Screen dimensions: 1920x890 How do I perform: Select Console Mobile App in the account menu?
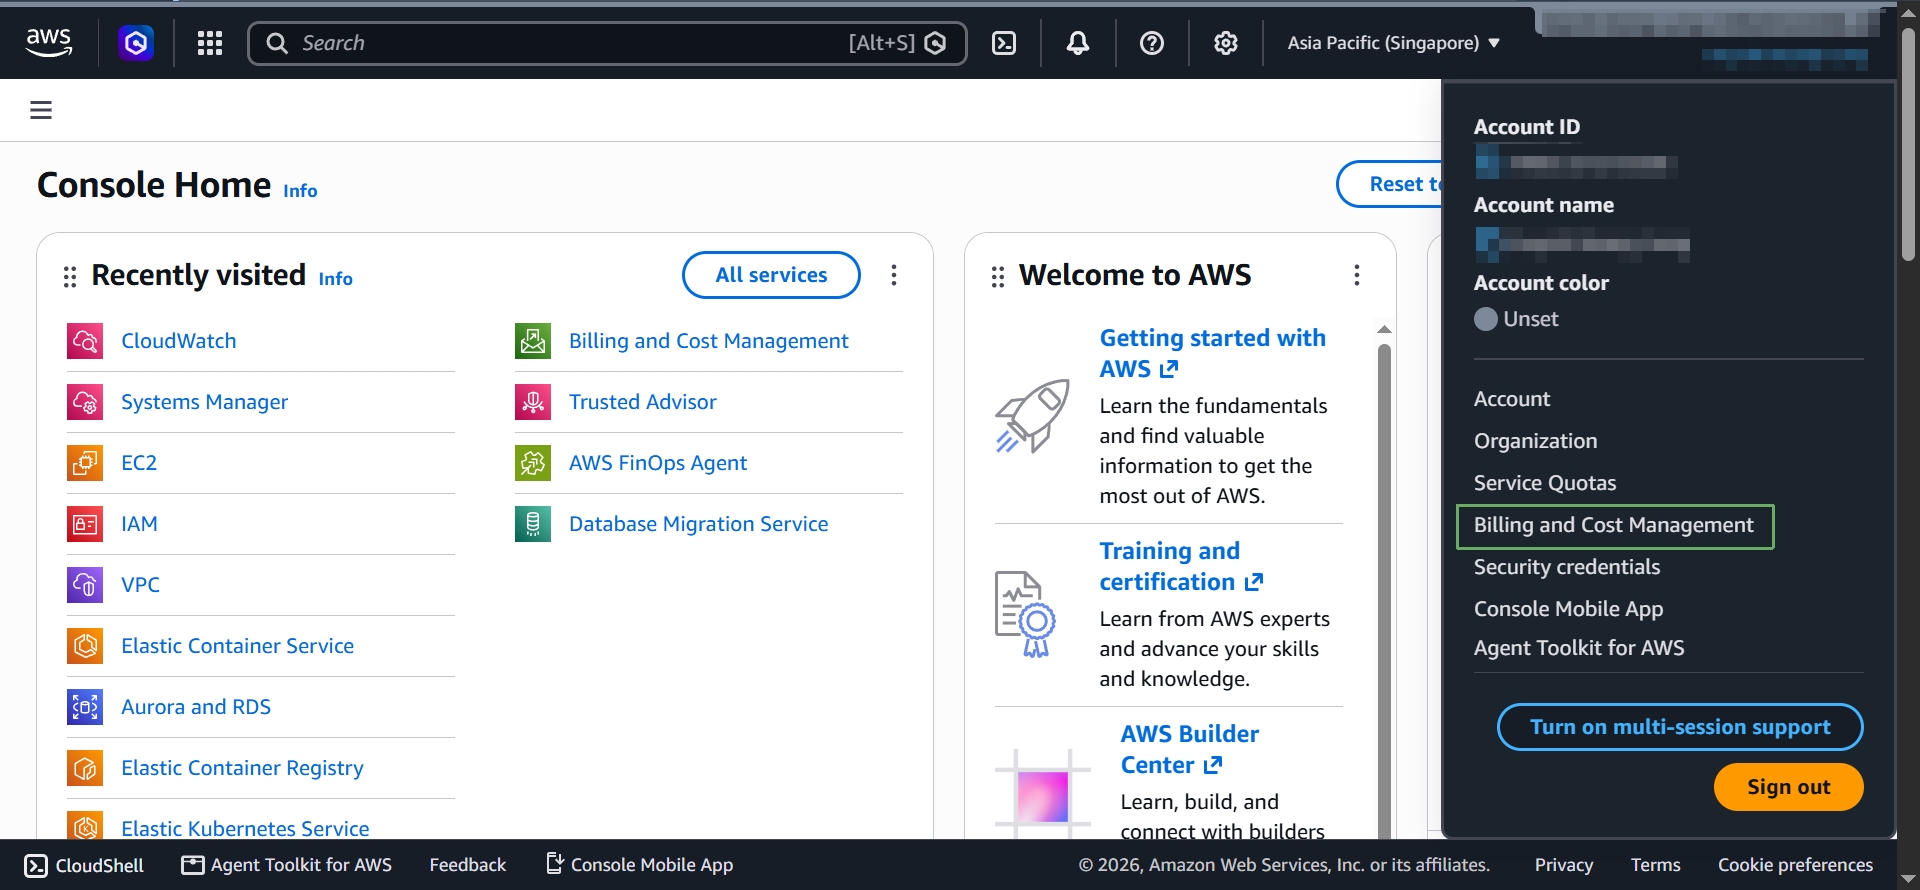[x=1569, y=609]
